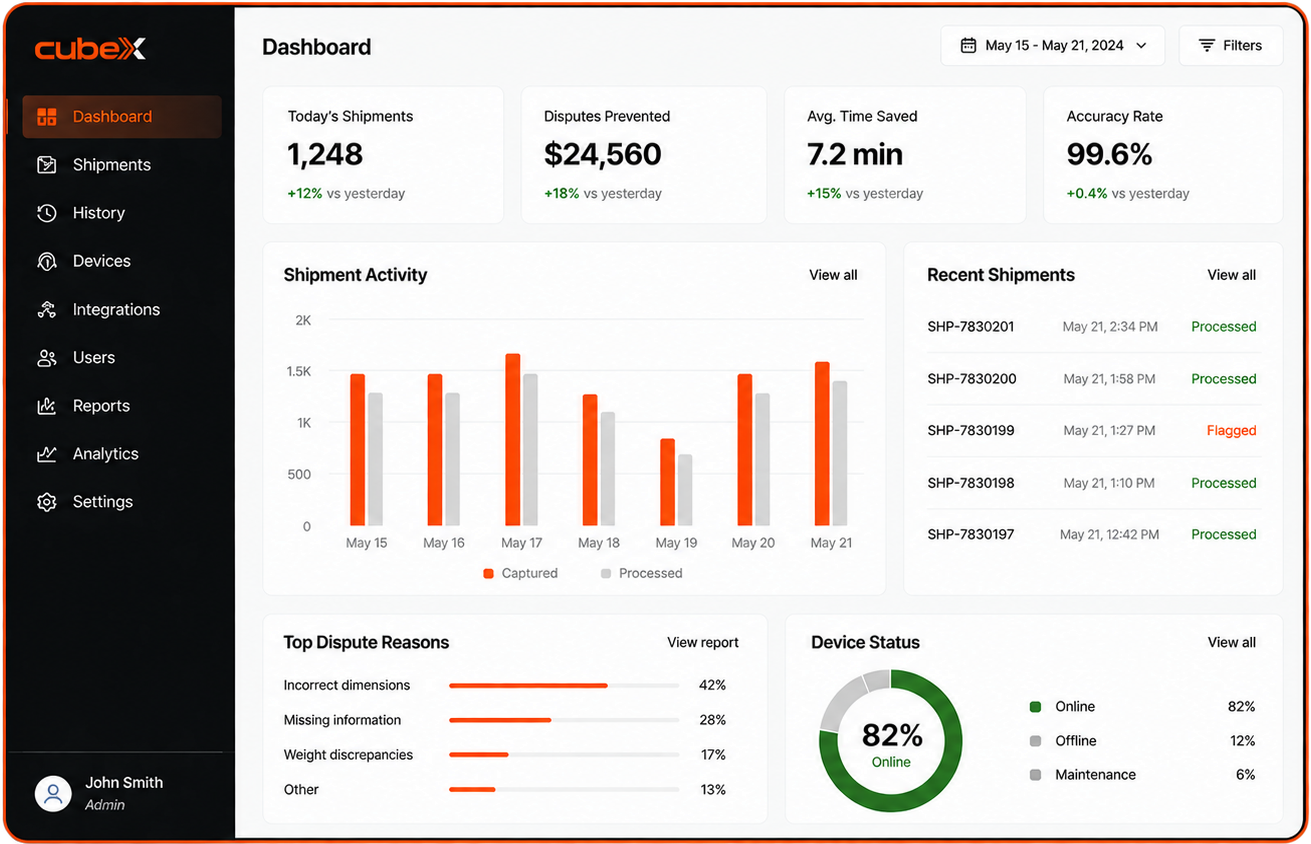Click the Today's Shipments value 1,248
The image size is (1311, 844).
[x=325, y=155]
